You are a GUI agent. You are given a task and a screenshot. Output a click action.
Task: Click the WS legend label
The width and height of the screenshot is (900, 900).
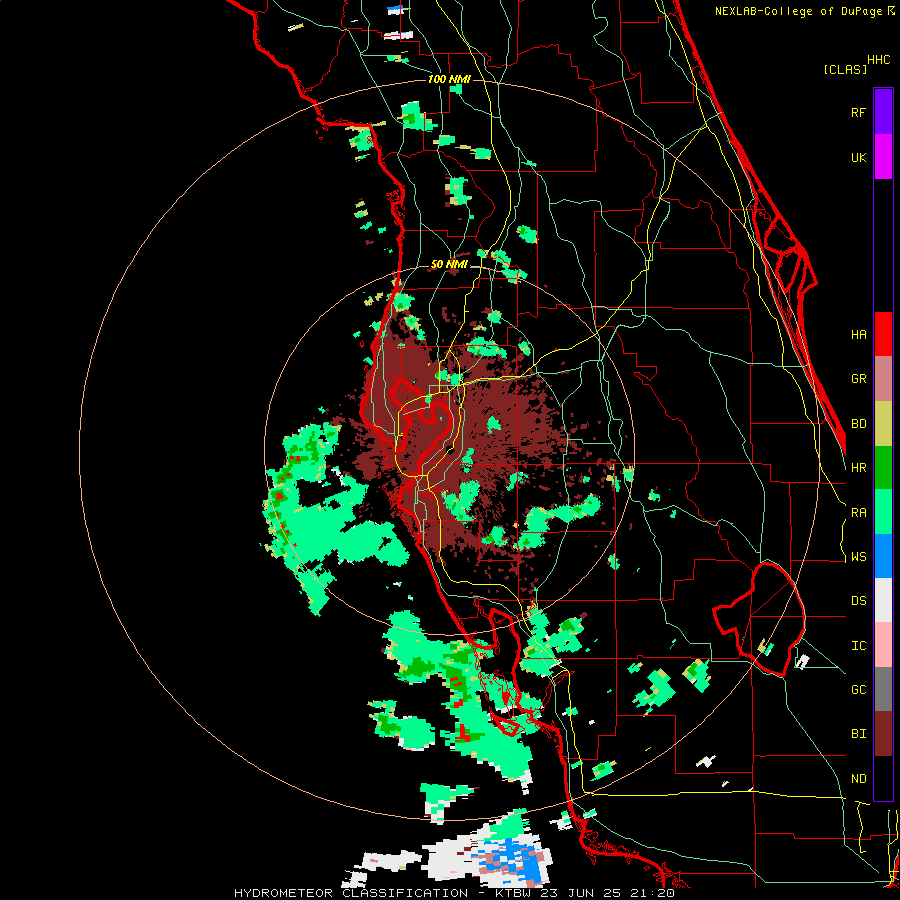point(858,557)
